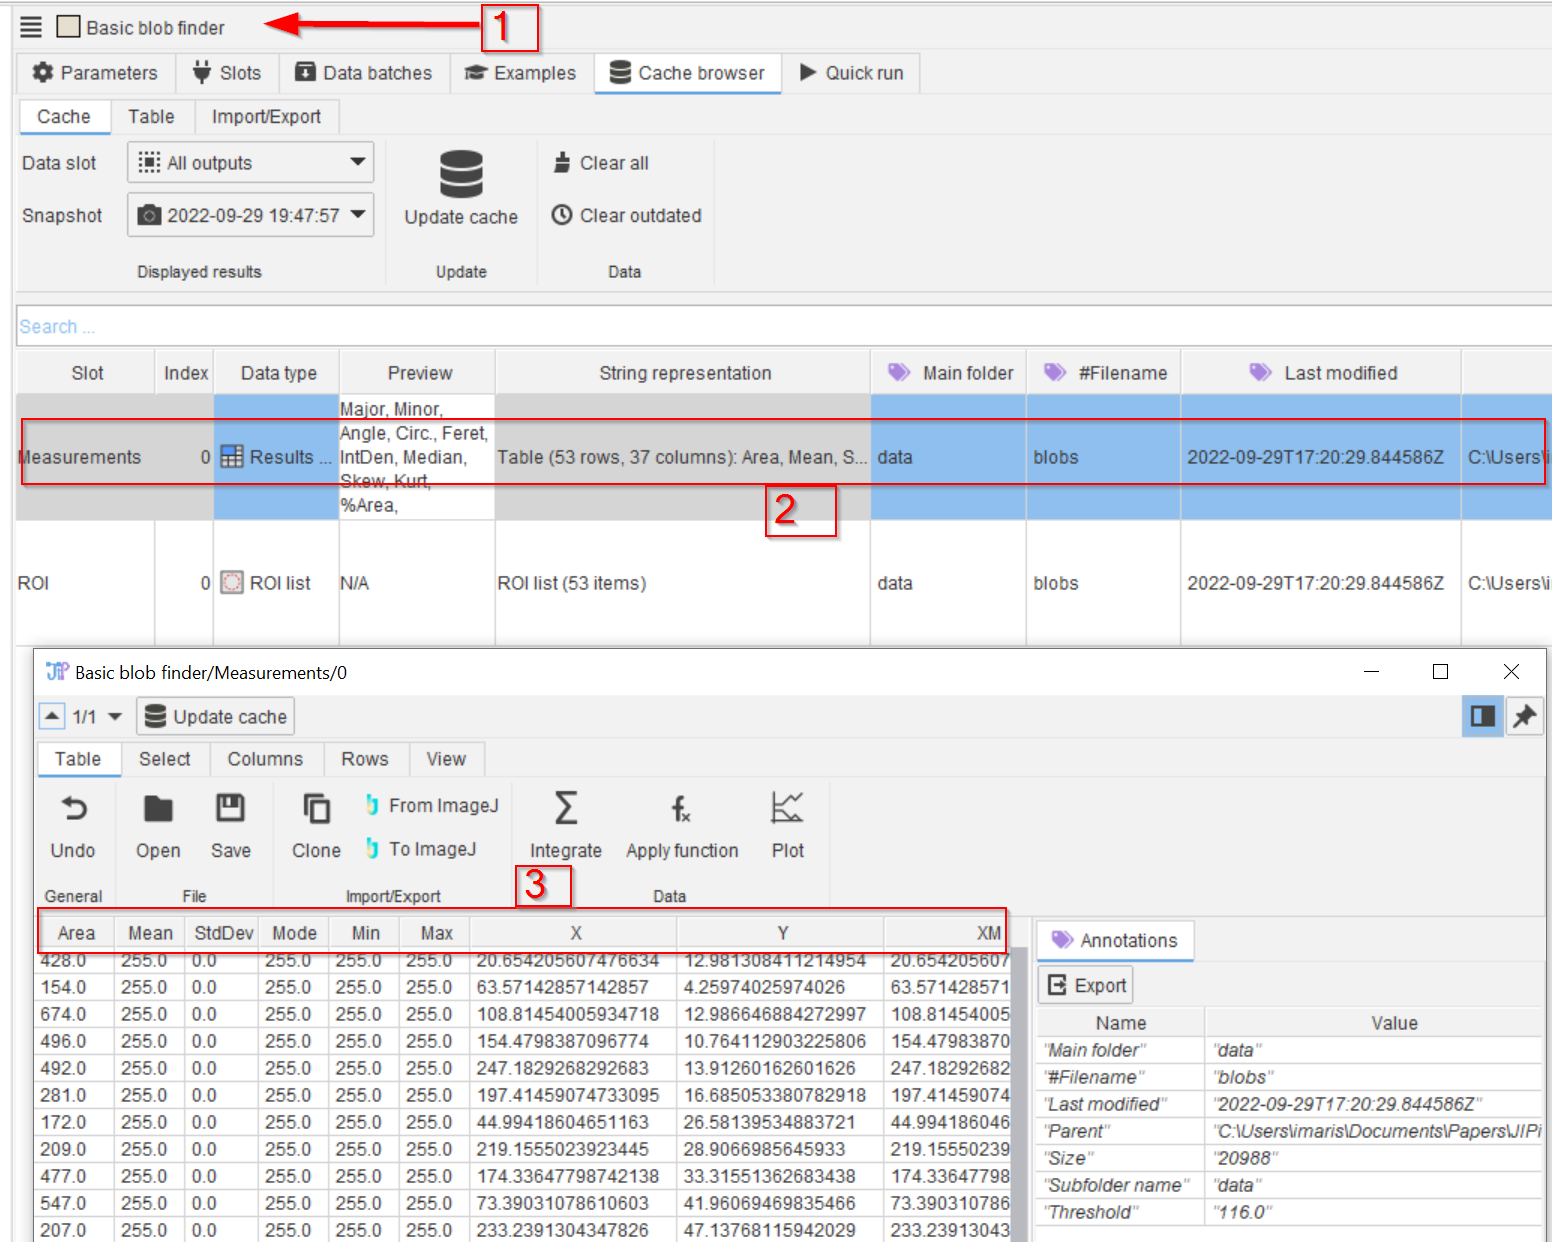The image size is (1552, 1242).
Task: Open the Columns tab in table window
Action: [x=265, y=759]
